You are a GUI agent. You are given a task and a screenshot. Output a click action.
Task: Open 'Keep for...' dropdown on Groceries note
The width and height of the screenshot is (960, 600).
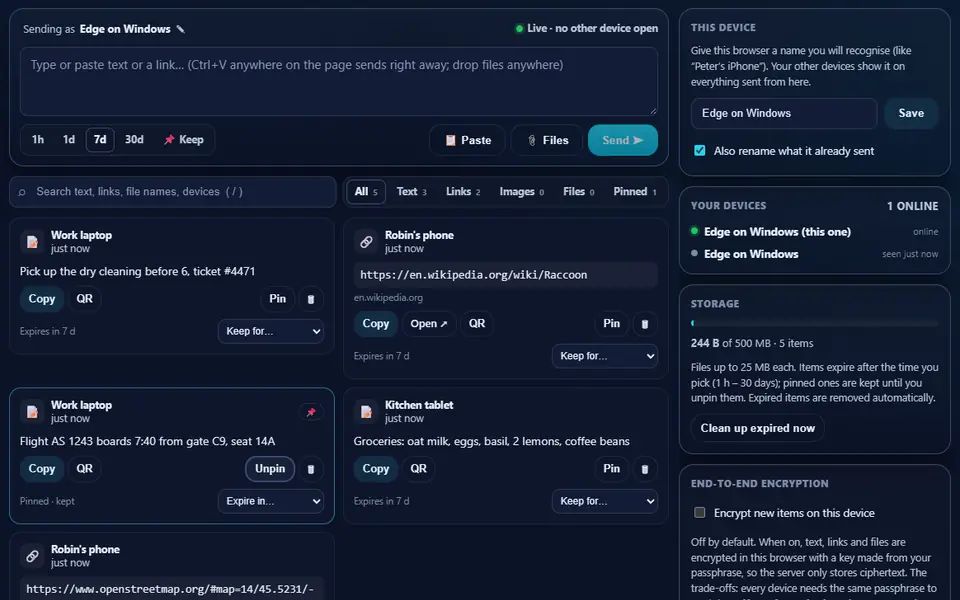[x=605, y=501]
